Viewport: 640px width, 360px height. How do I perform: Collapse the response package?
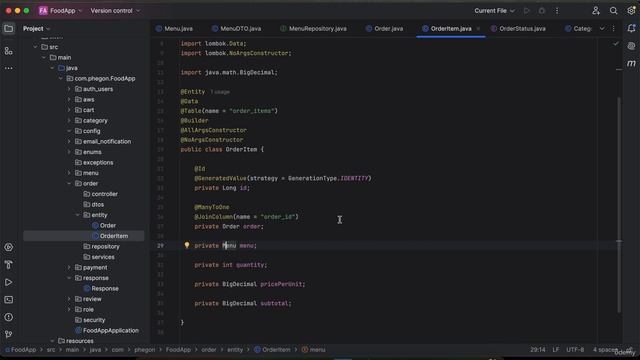(x=69, y=278)
